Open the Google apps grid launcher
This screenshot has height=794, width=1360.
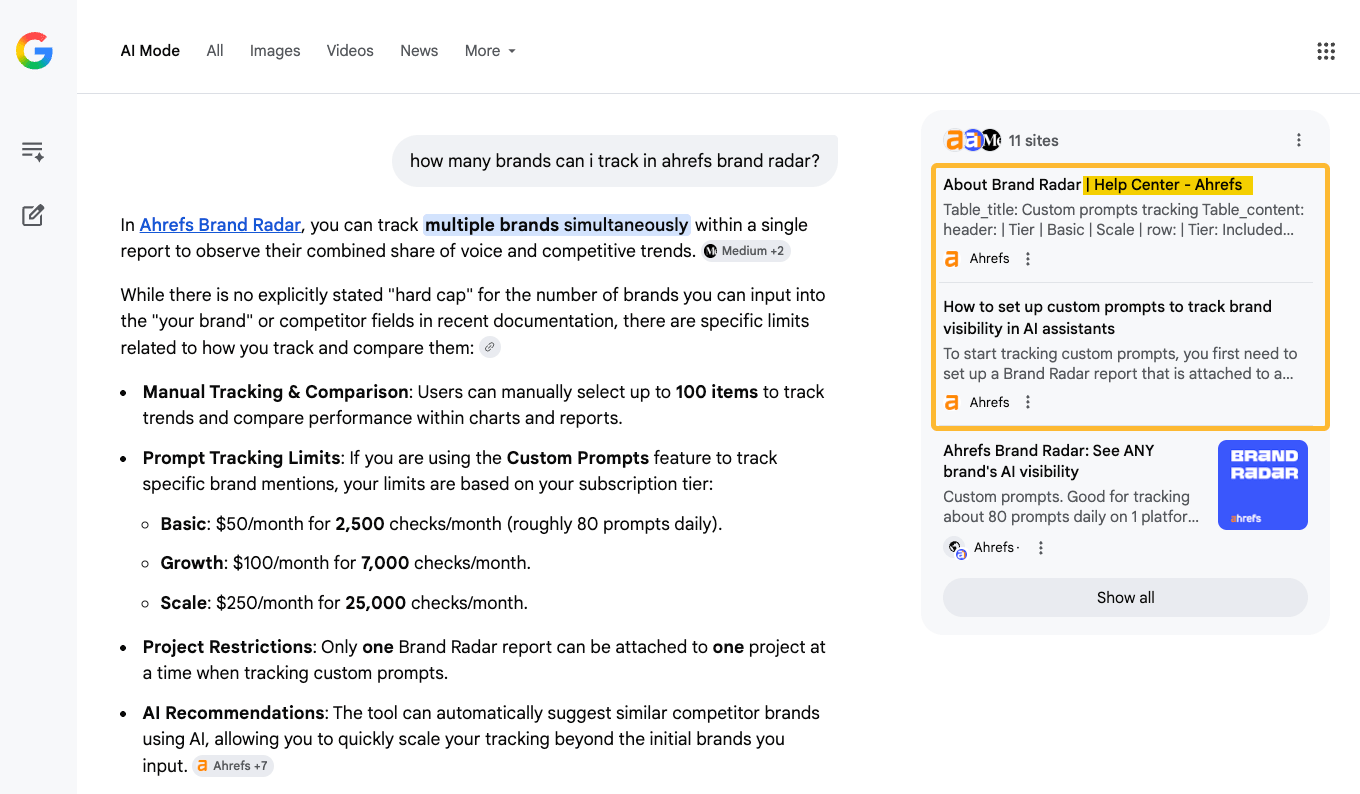(1326, 50)
